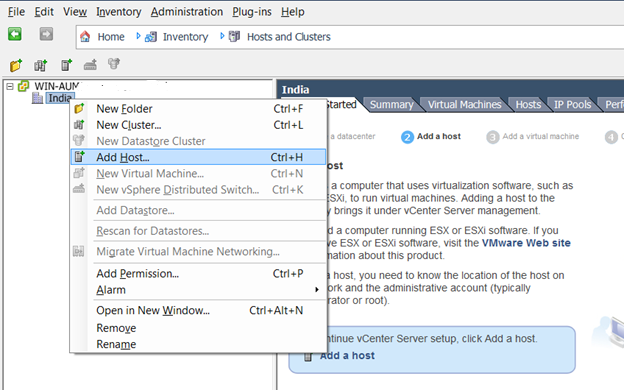624x390 pixels.
Task: Click the New Folder icon in the context menu
Action: click(x=79, y=108)
